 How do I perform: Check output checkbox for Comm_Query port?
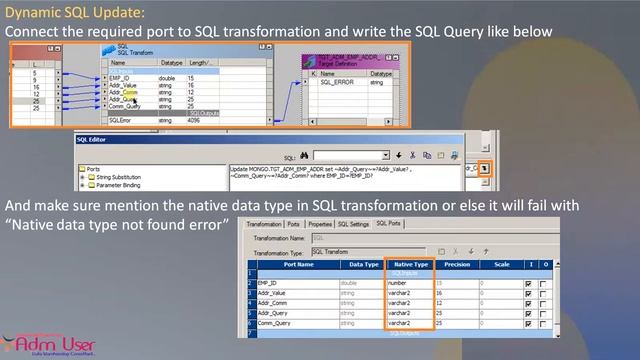tap(543, 324)
